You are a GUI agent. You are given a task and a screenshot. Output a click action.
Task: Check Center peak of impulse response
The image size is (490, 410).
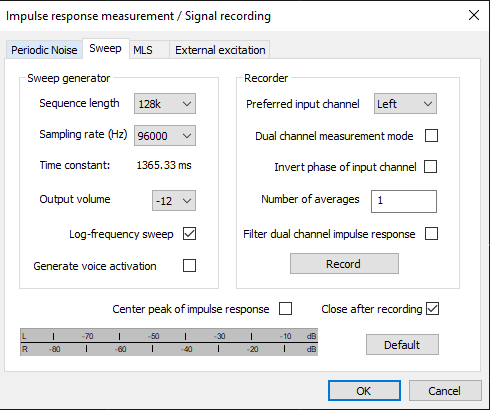click(285, 309)
